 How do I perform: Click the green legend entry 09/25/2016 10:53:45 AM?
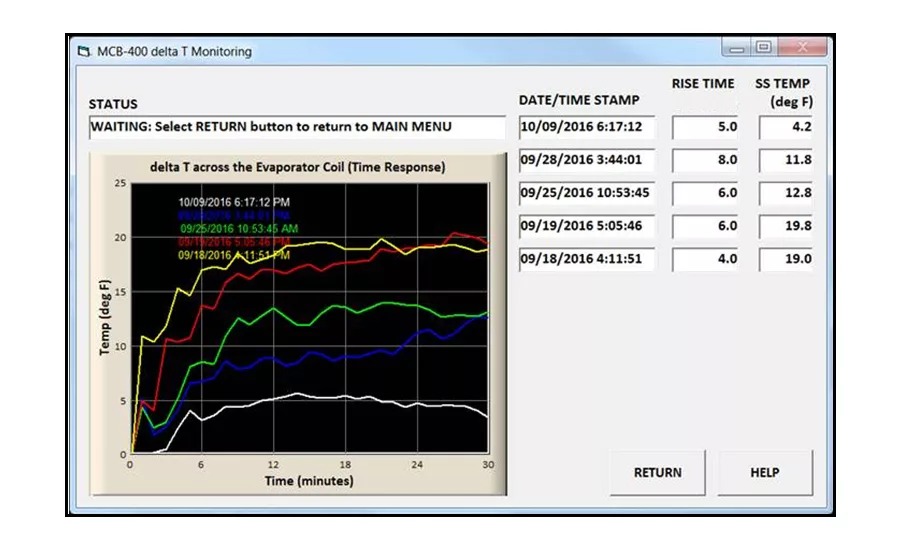(239, 228)
